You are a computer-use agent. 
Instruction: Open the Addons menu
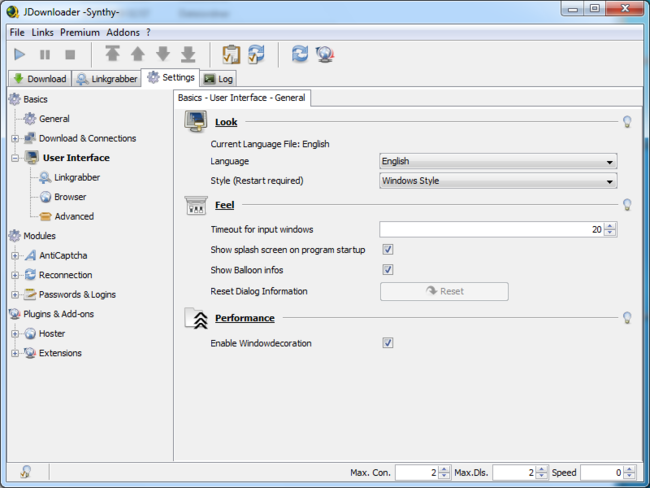[123, 32]
